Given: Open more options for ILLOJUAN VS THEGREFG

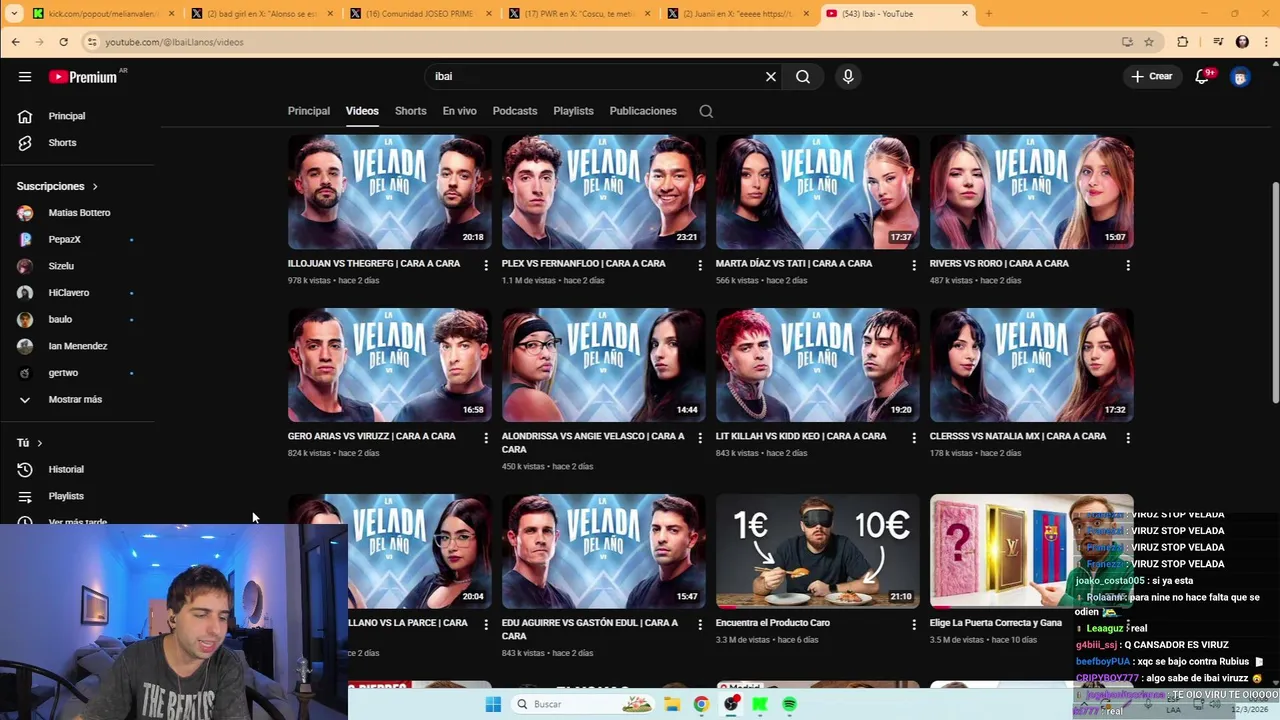Looking at the screenshot, I should click(486, 265).
